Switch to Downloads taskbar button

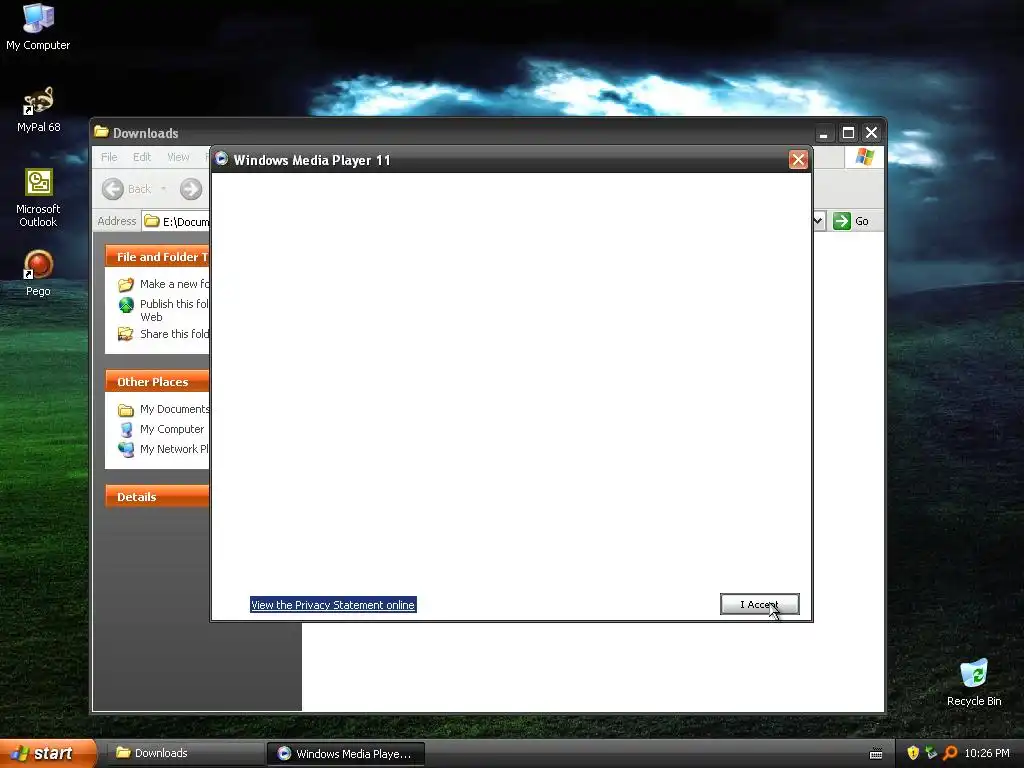pos(185,753)
